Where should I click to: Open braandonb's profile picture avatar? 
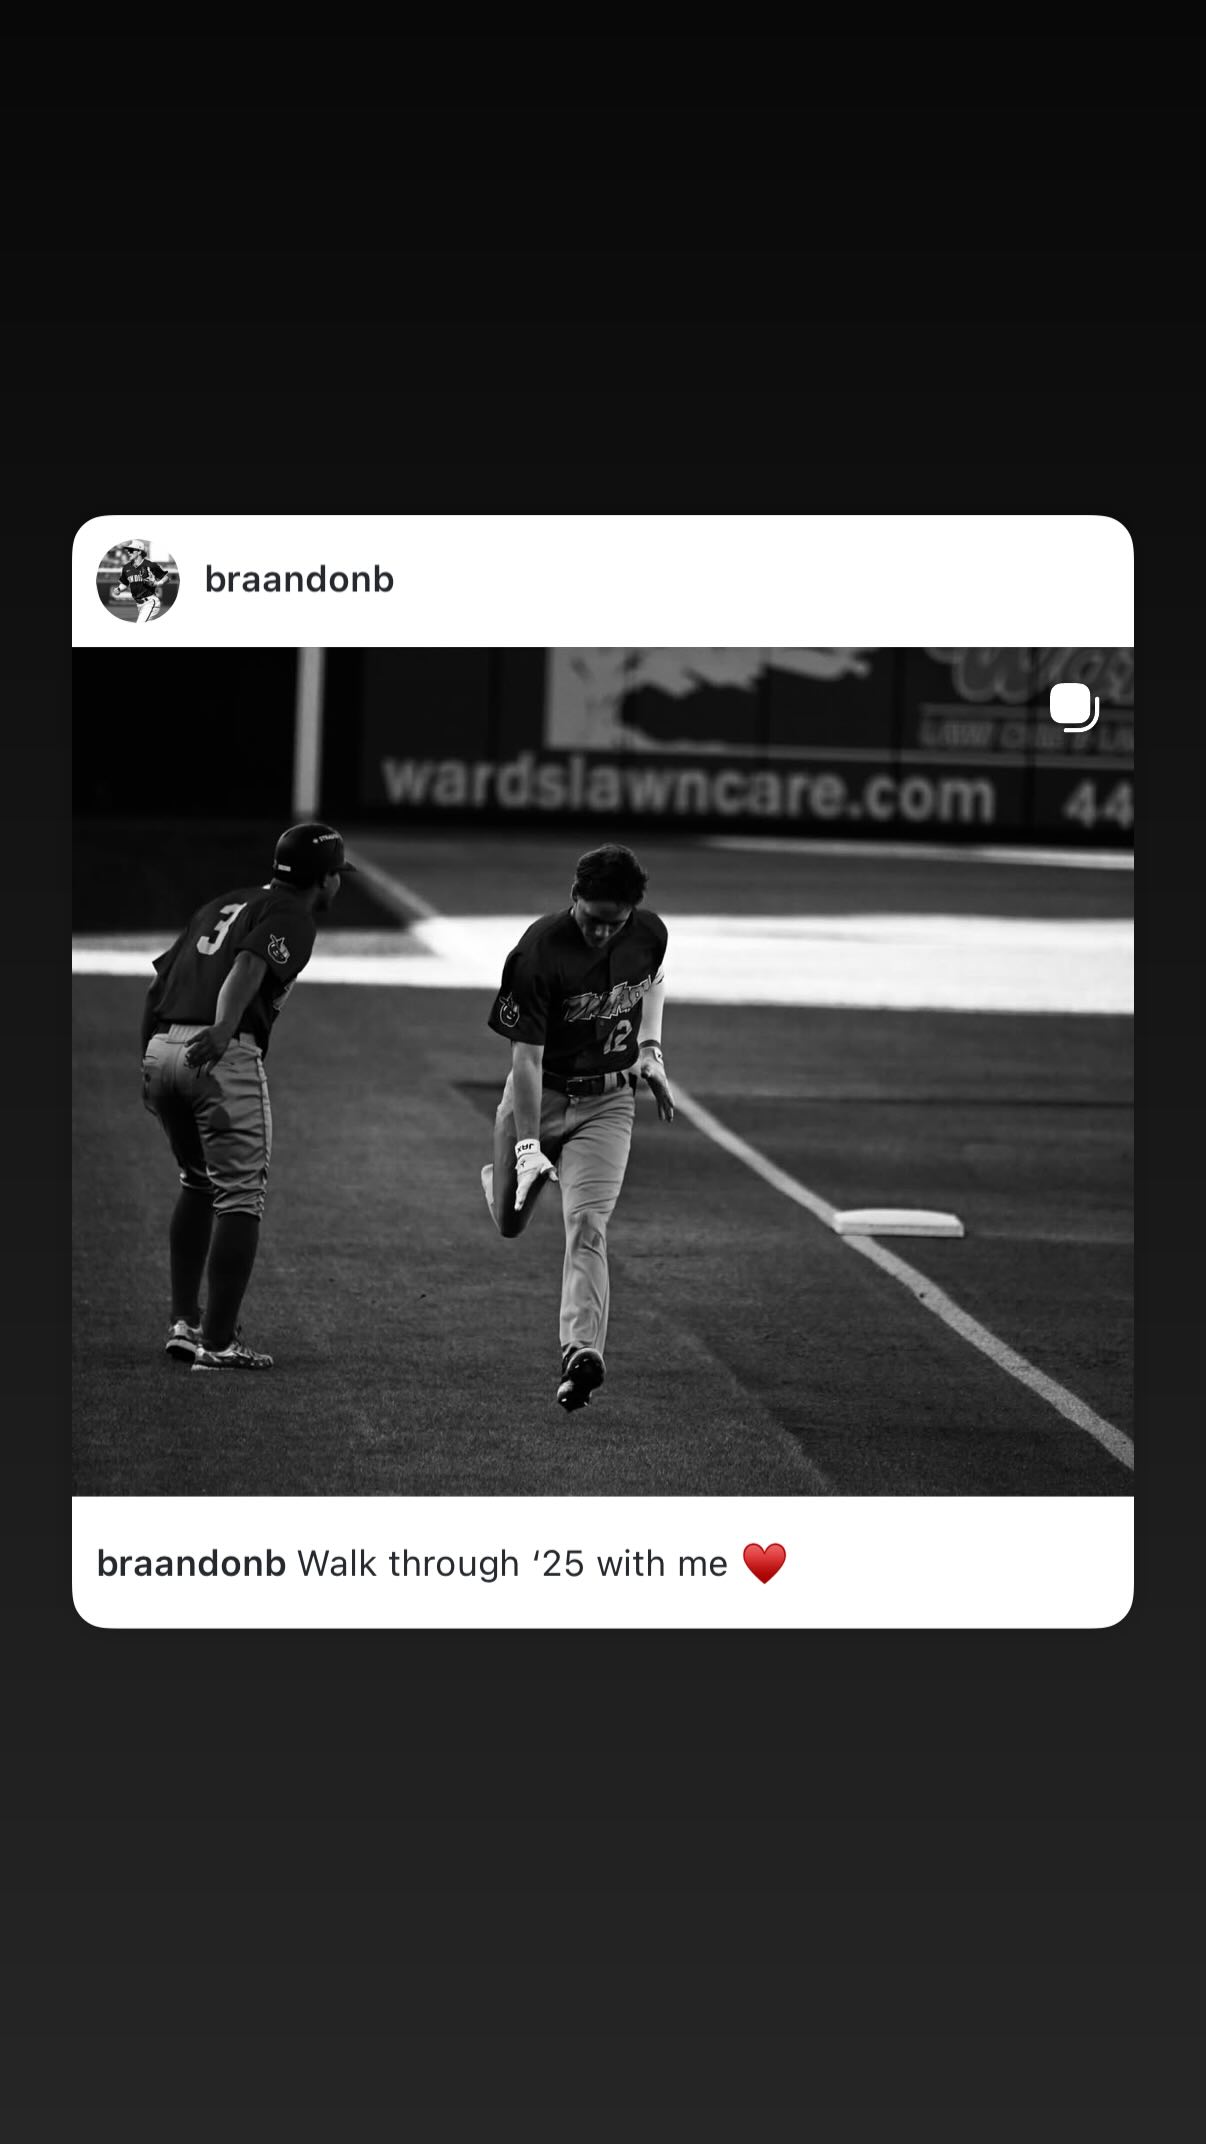click(138, 581)
